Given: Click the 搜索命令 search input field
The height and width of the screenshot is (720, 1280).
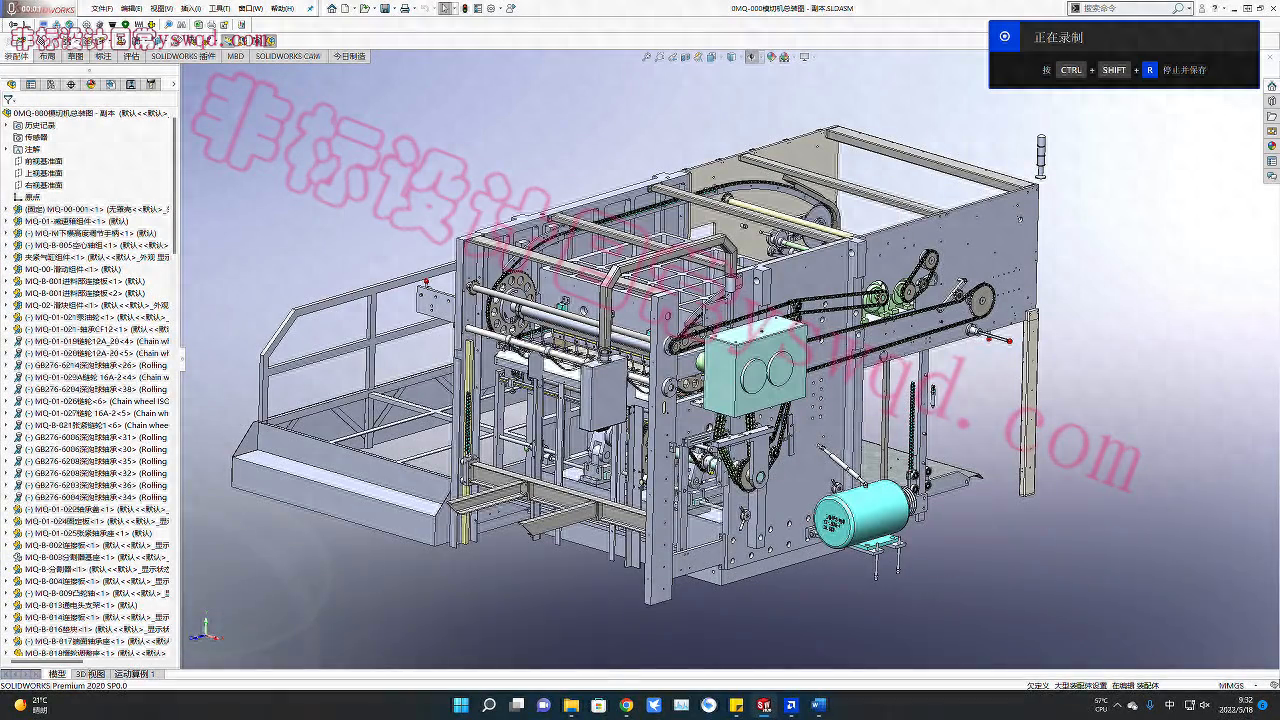Looking at the screenshot, I should 1122,8.
